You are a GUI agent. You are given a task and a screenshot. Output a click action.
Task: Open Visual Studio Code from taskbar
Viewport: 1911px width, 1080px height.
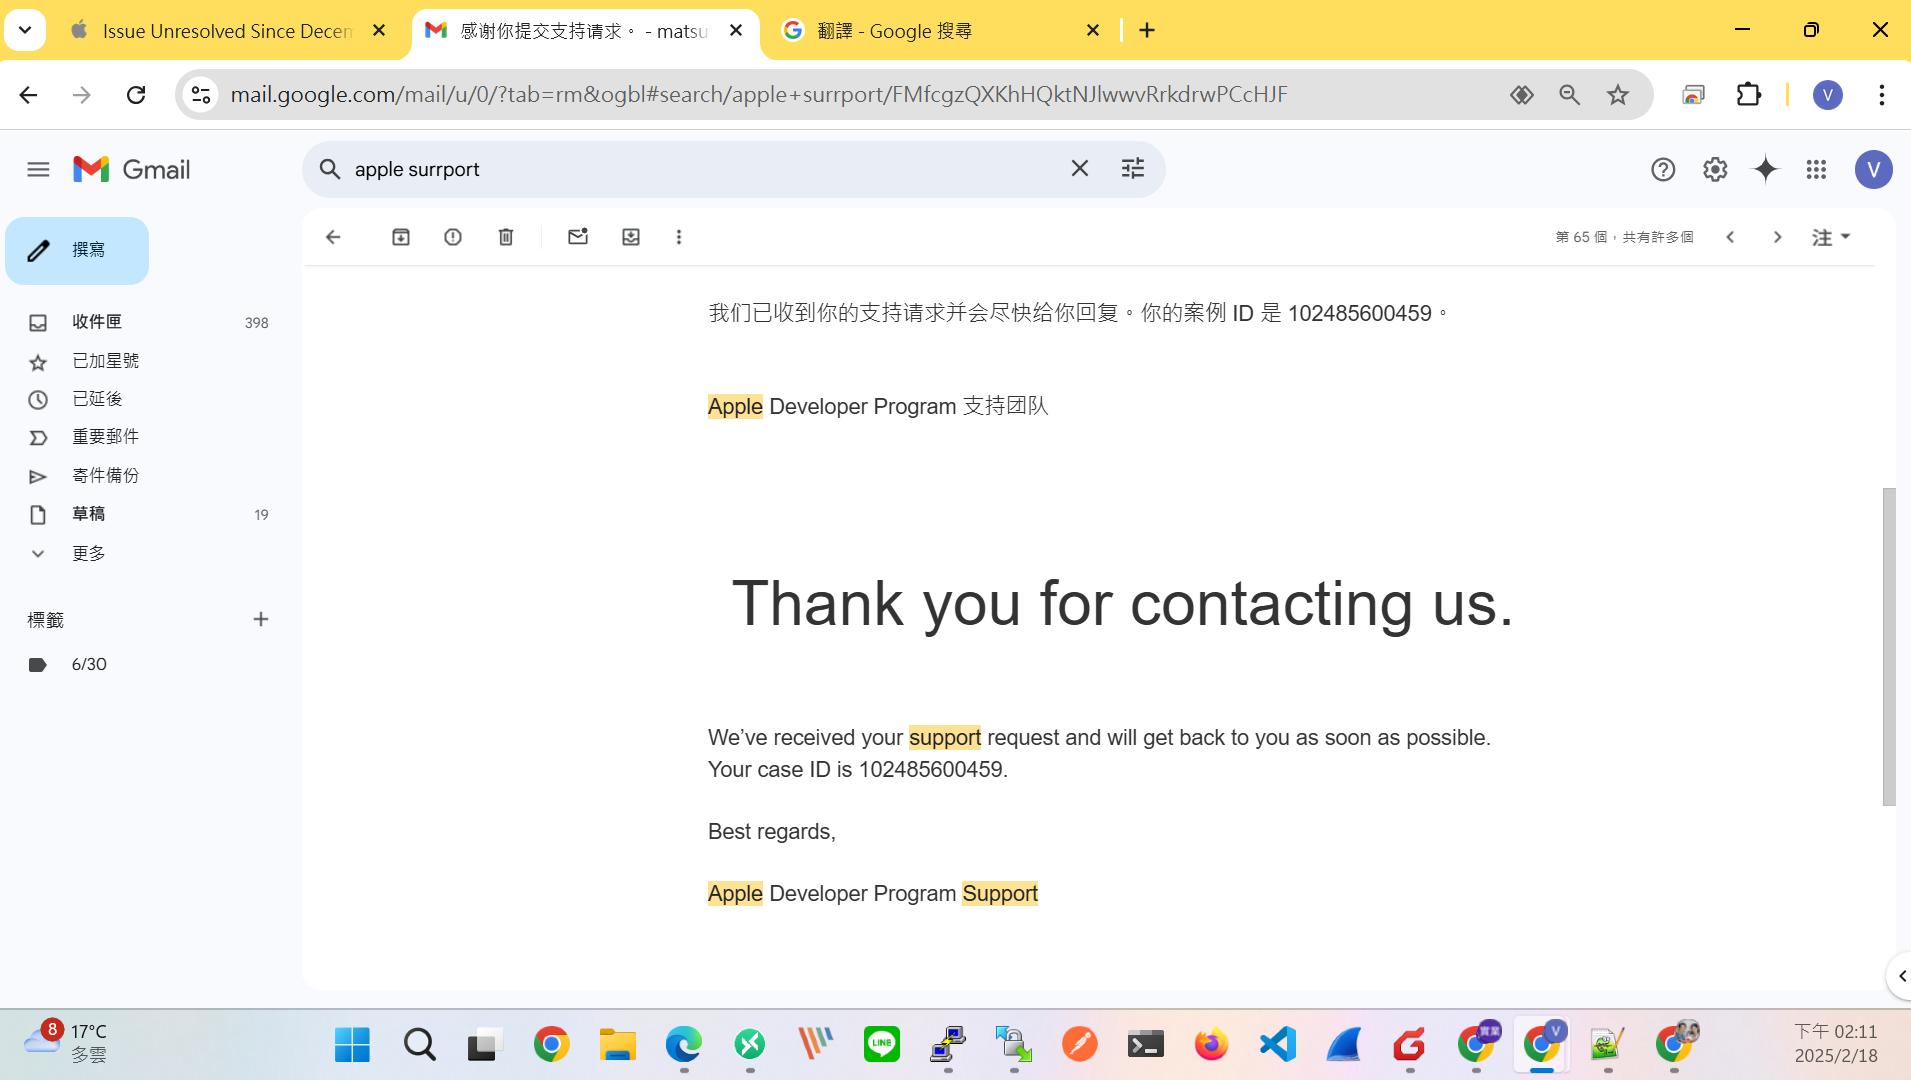pos(1278,1045)
